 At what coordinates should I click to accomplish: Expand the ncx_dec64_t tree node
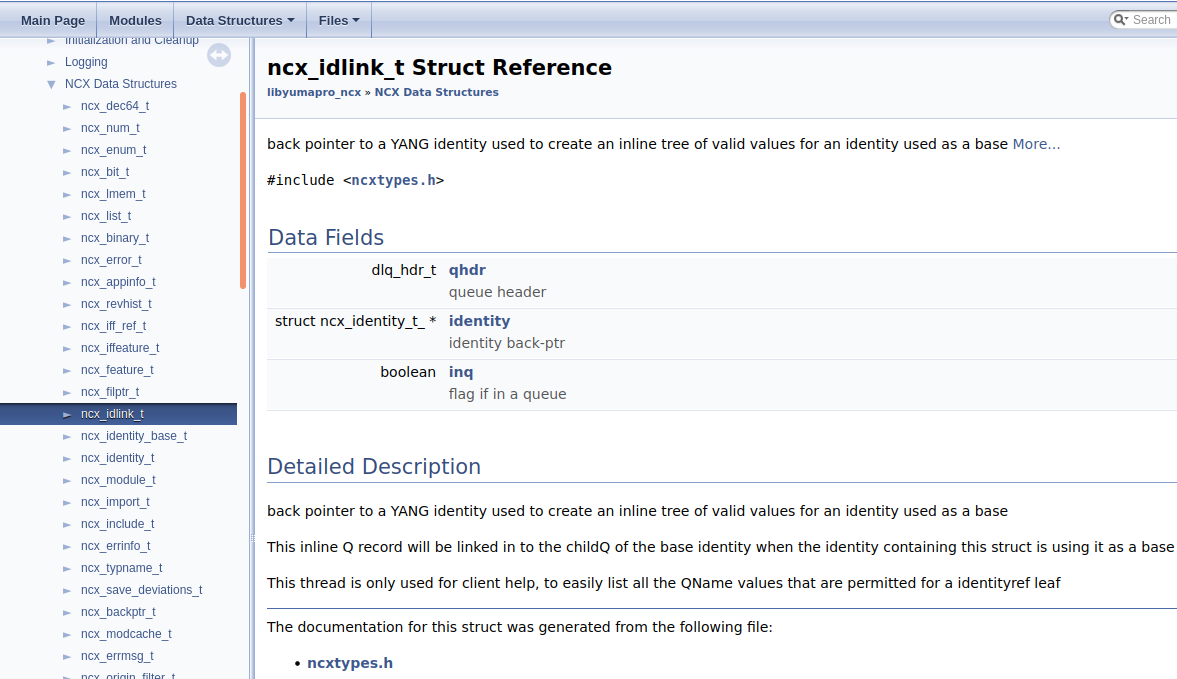point(67,106)
